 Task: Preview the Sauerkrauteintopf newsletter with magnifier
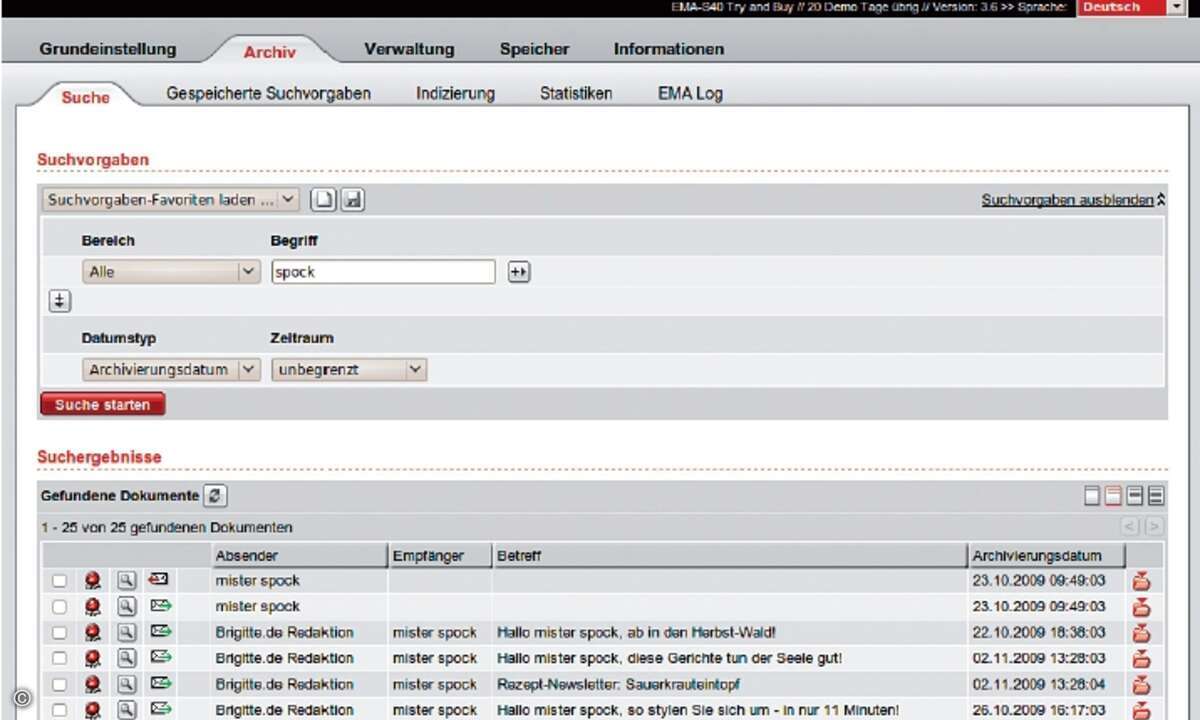point(126,684)
